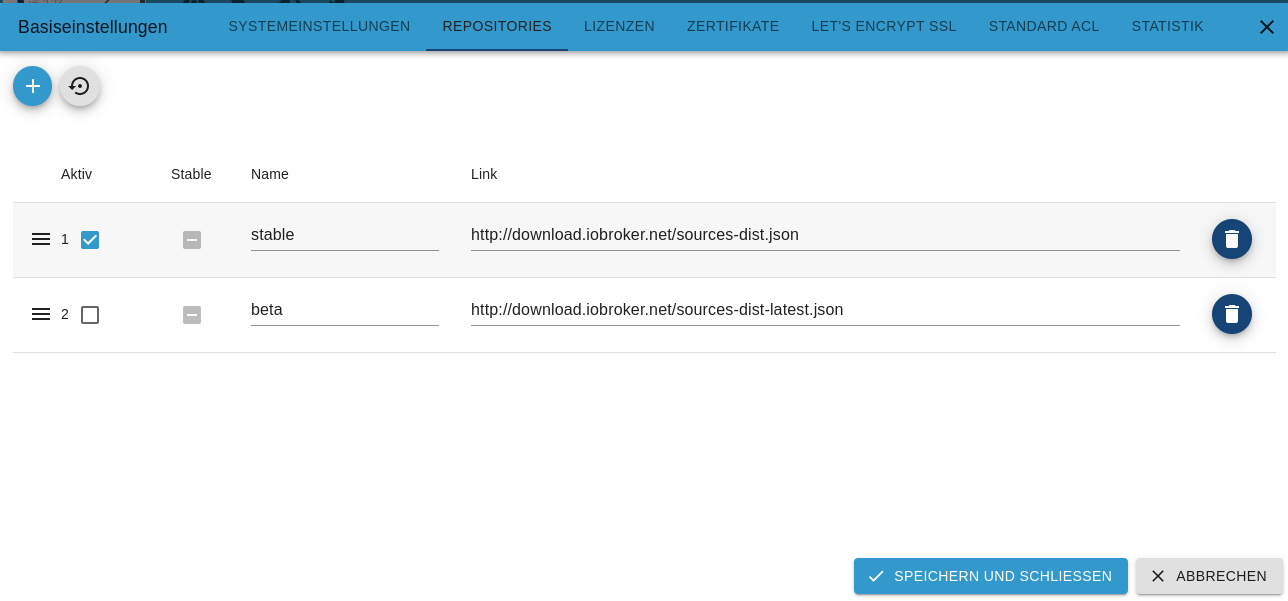The height and width of the screenshot is (601, 1288).
Task: Click the drag handle of the beta repository
Action: pyautogui.click(x=41, y=314)
